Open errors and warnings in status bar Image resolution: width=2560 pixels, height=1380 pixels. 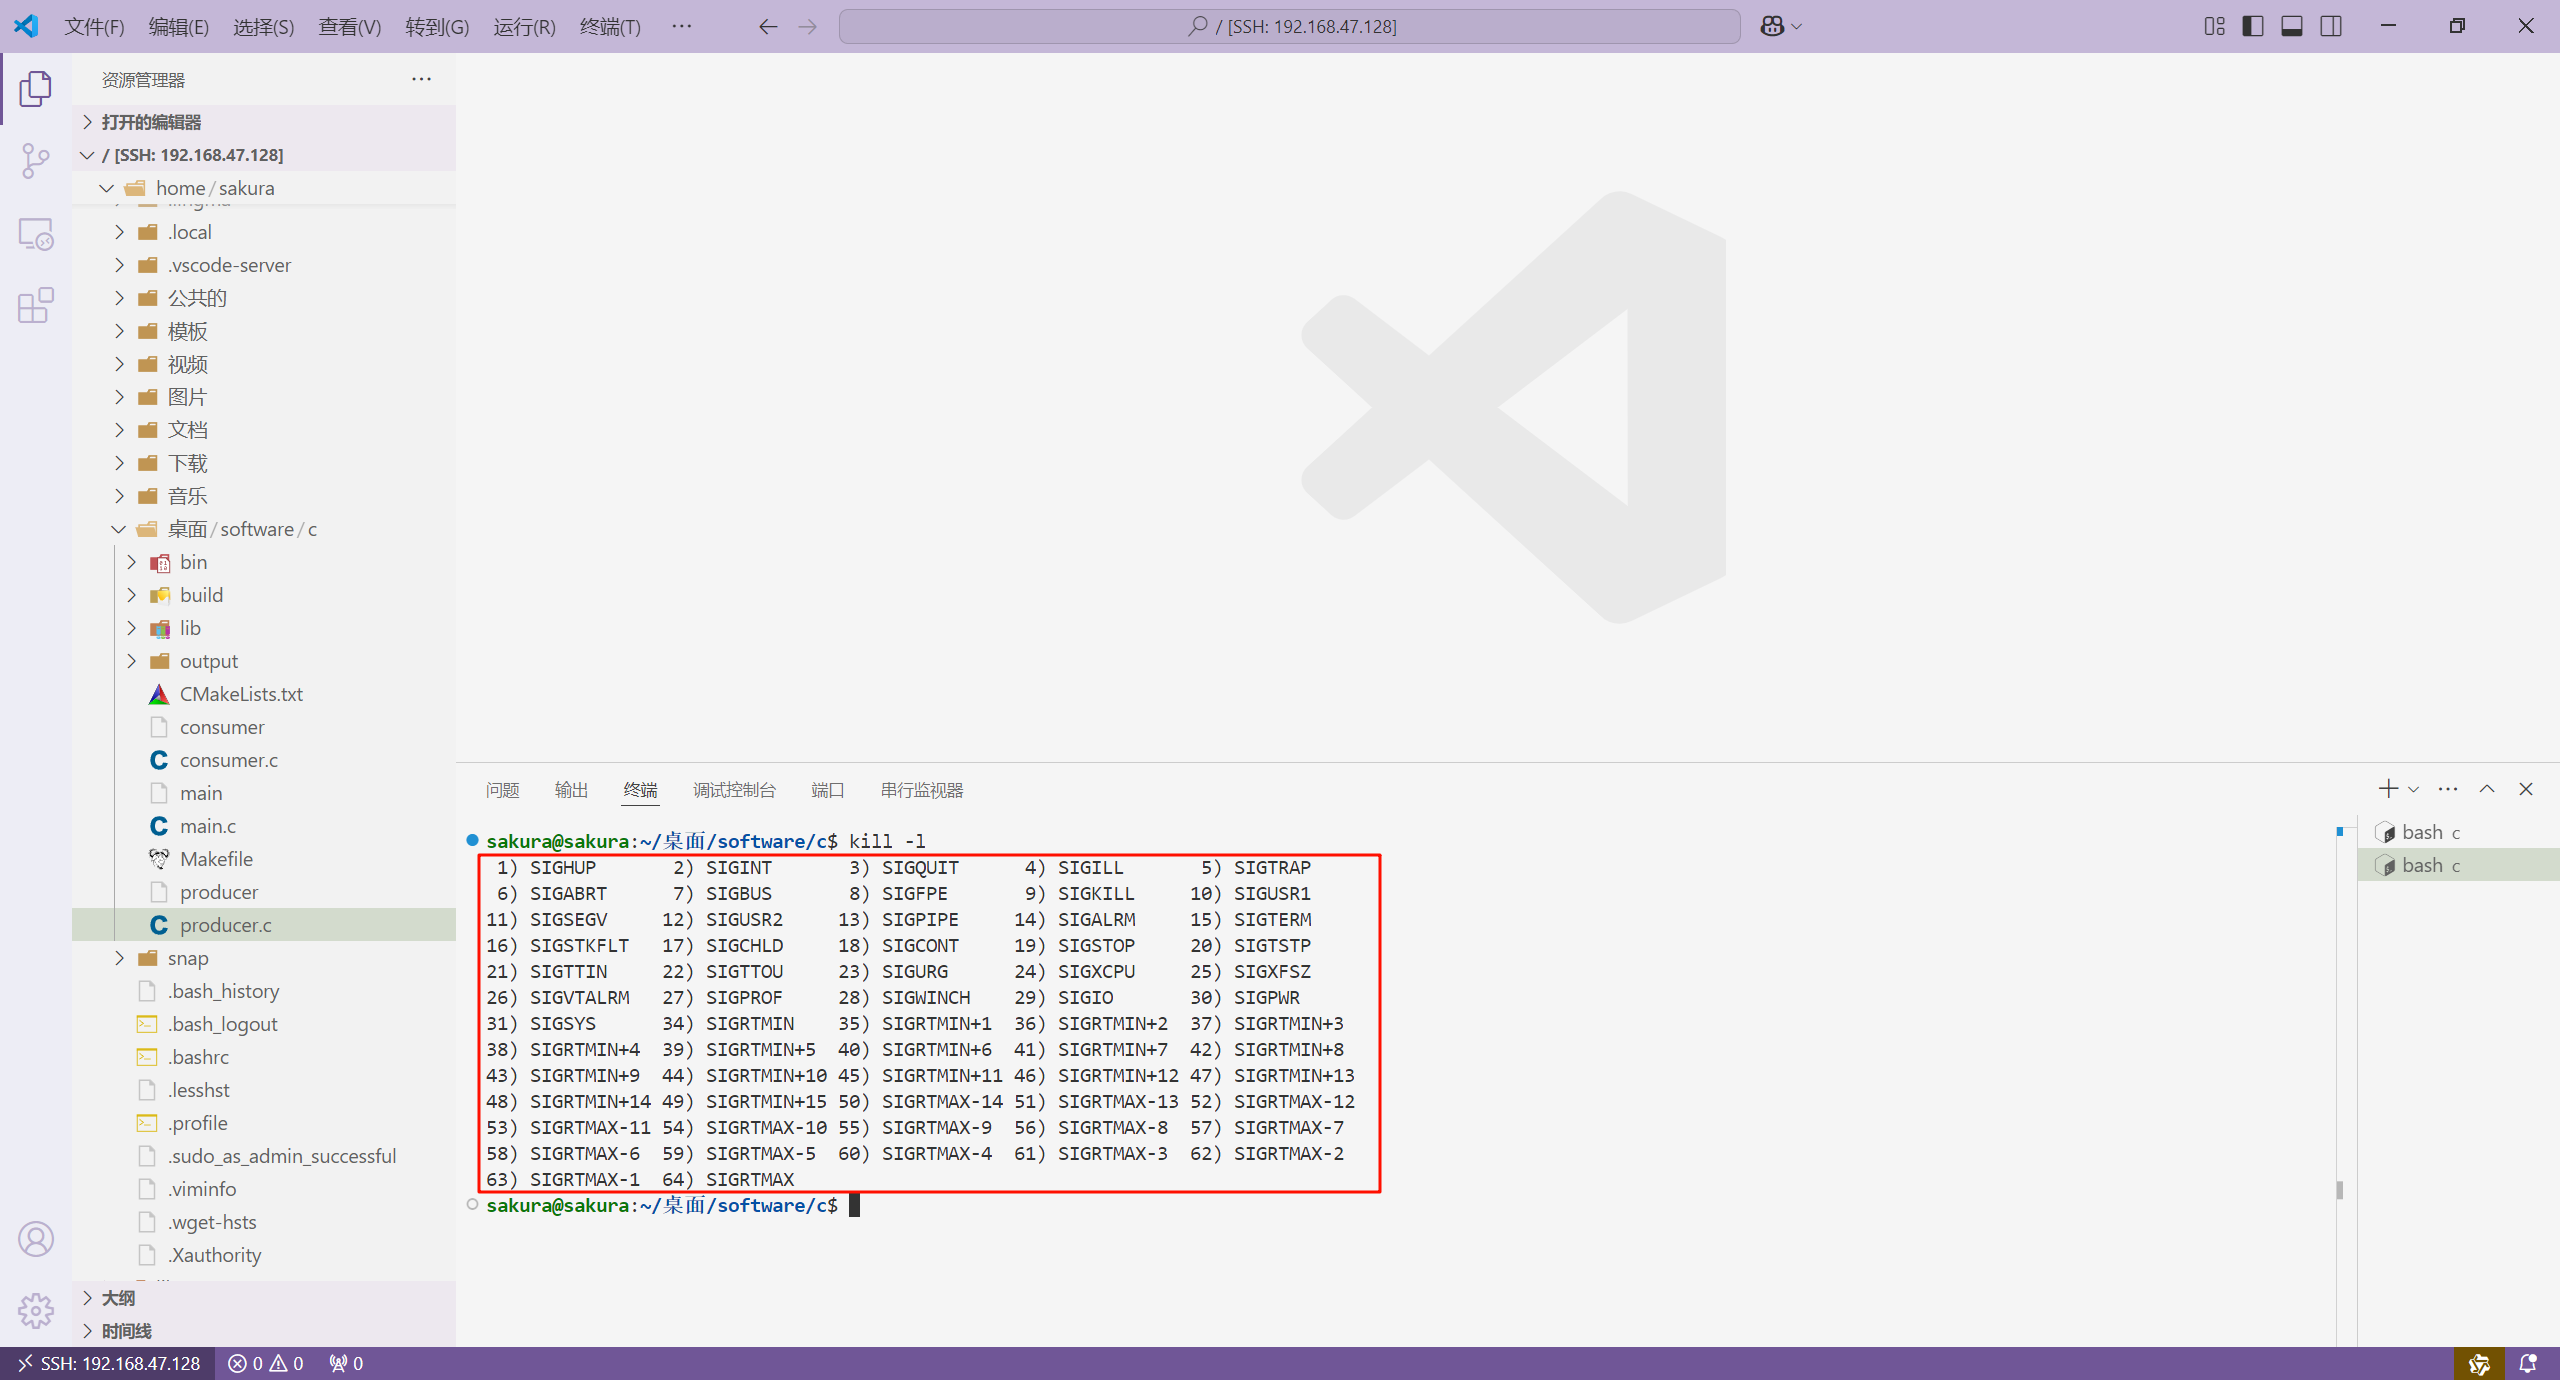pos(266,1364)
